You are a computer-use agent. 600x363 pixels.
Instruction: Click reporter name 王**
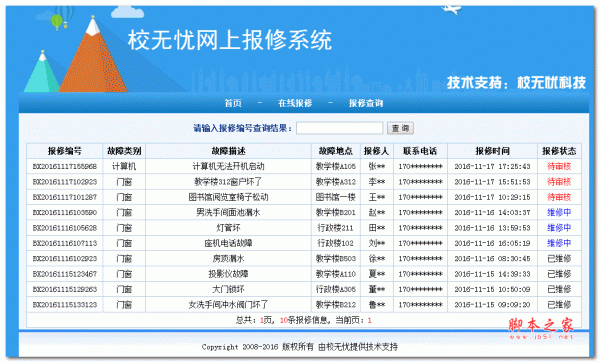point(377,197)
